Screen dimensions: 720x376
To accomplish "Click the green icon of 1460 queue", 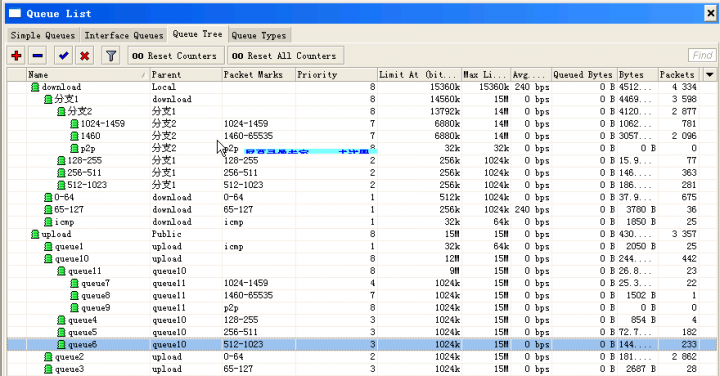I will 74,136.
